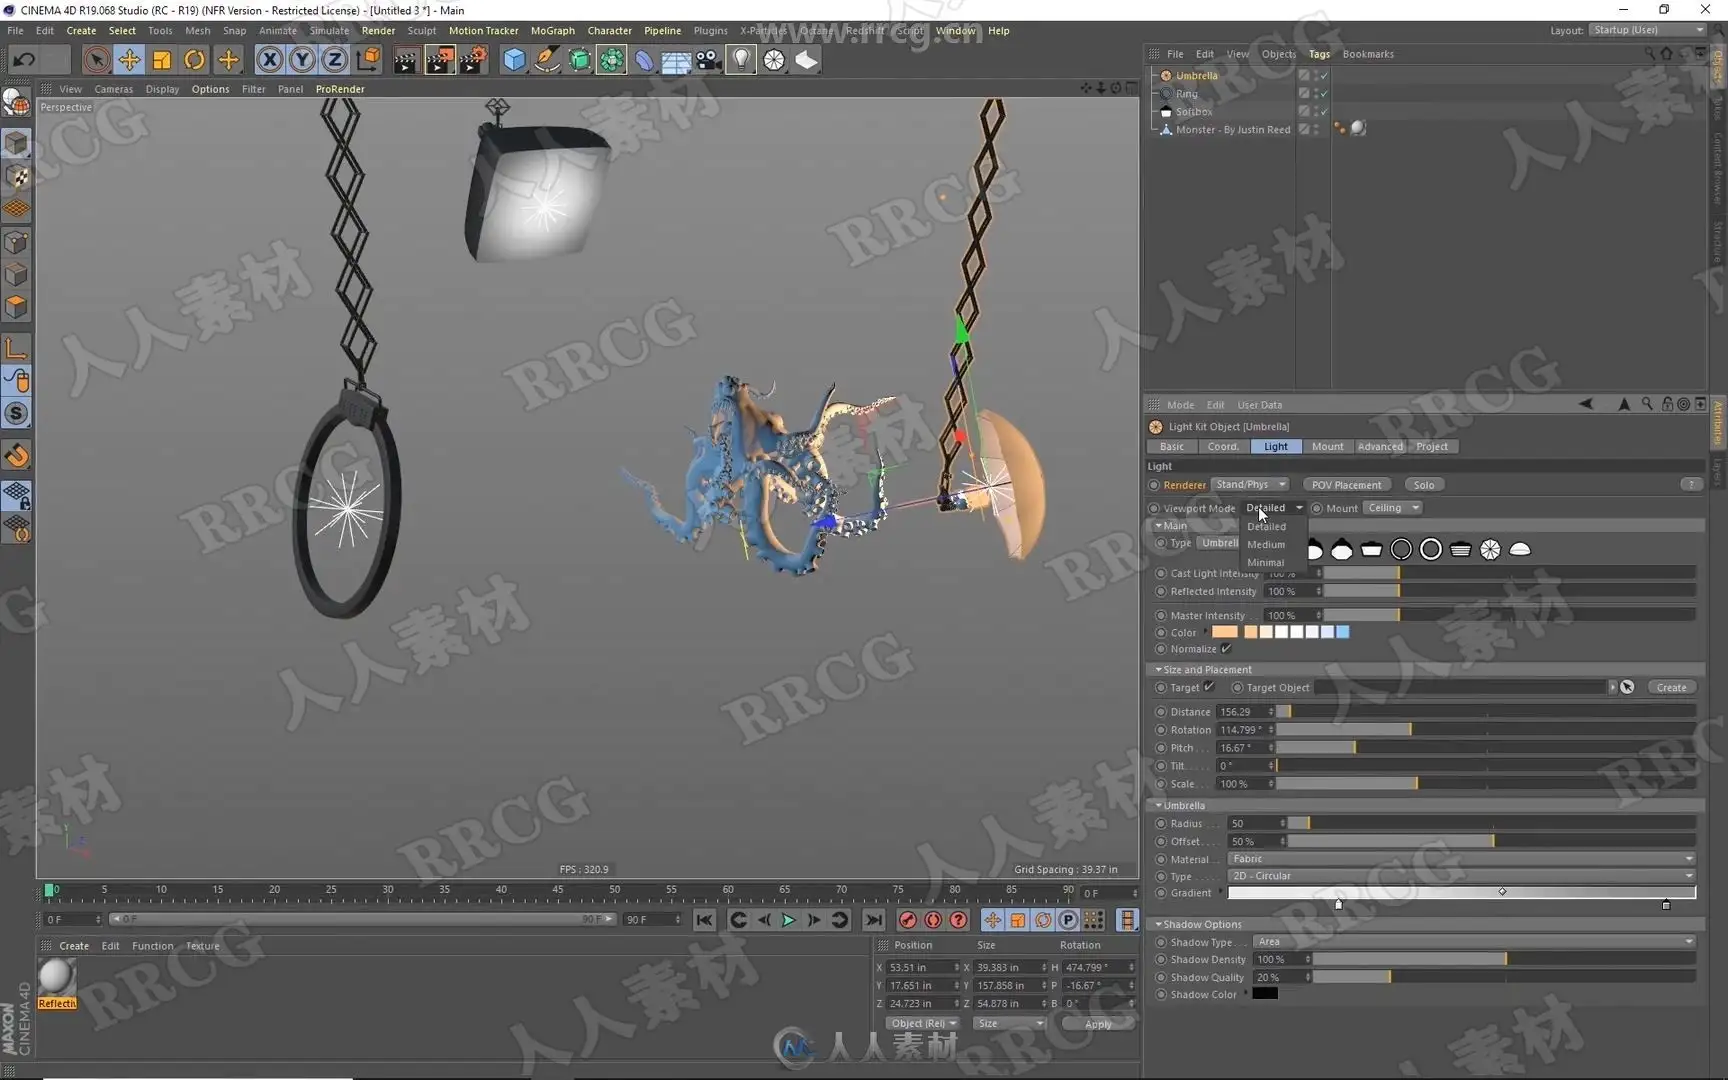Select the Softbox object in the list
Screen dimensions: 1728x1080
click(1194, 112)
